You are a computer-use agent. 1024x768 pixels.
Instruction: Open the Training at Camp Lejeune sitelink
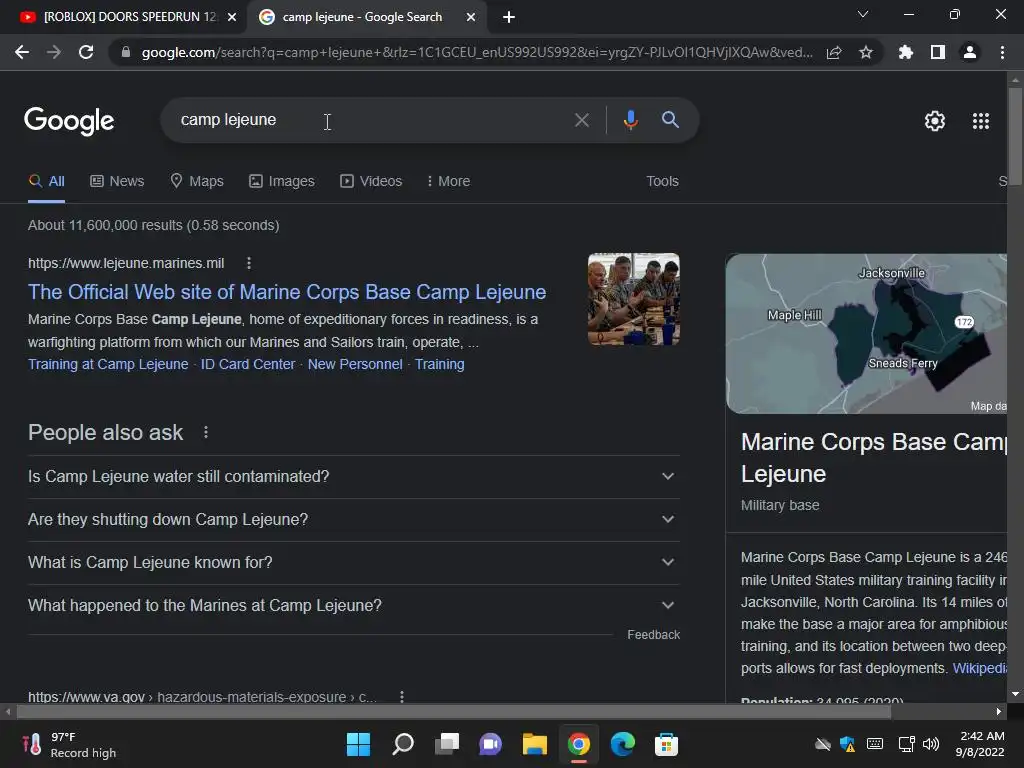click(108, 364)
